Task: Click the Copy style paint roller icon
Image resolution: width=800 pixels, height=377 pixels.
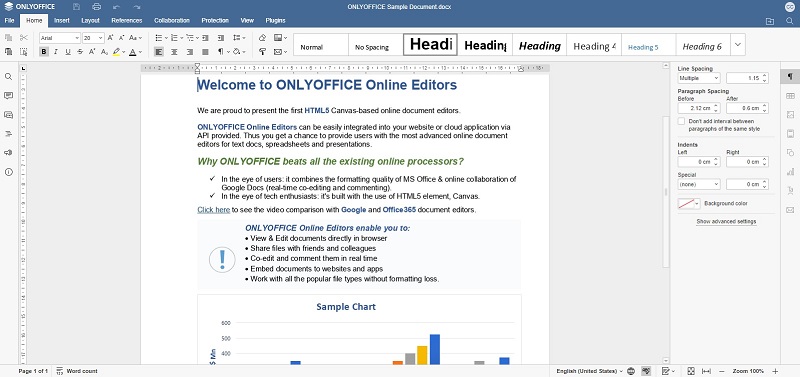Action: coord(262,52)
